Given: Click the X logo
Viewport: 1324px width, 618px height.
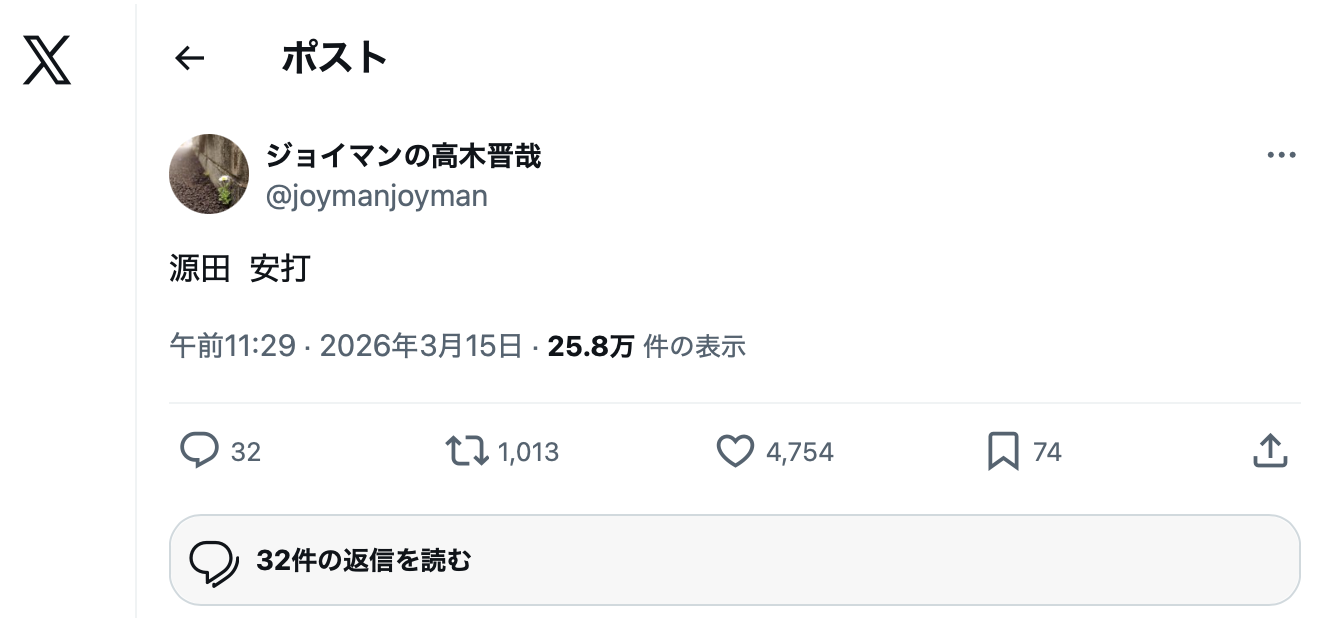Looking at the screenshot, I should click(47, 59).
